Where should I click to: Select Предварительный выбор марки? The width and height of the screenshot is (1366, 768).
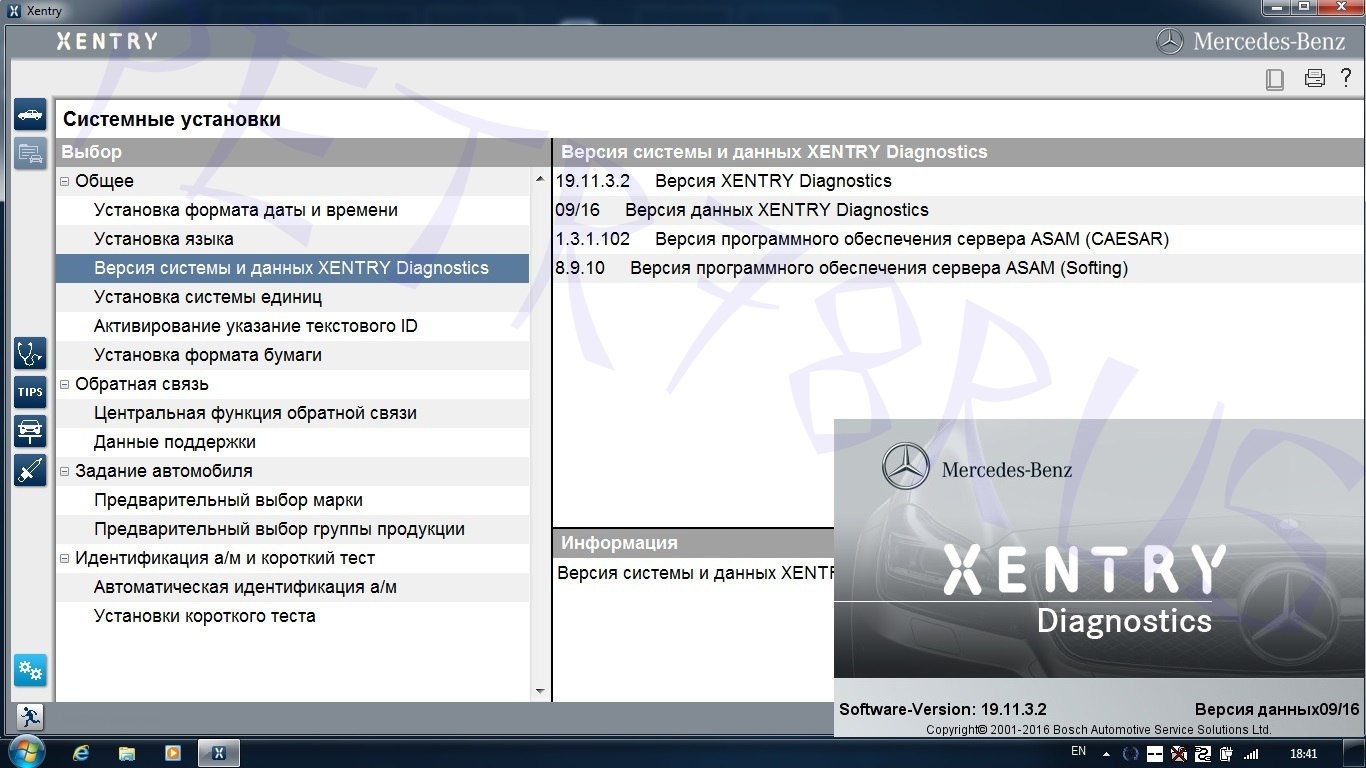tap(292, 500)
